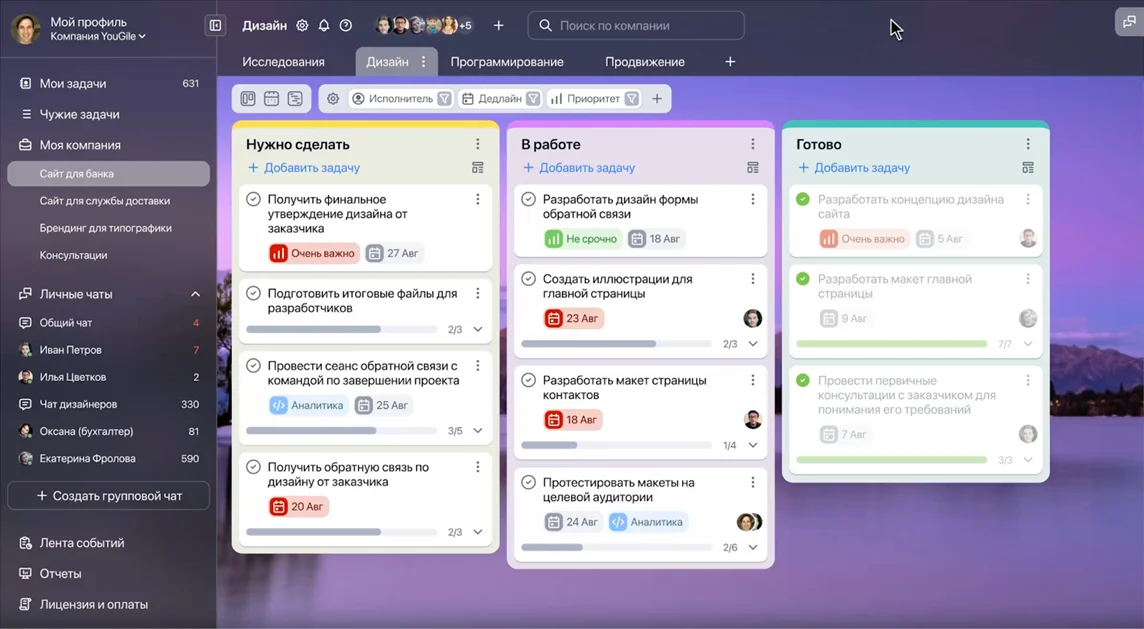This screenshot has width=1144, height=629.
Task: Switch to calendar view icon in toolbar
Action: (x=271, y=99)
